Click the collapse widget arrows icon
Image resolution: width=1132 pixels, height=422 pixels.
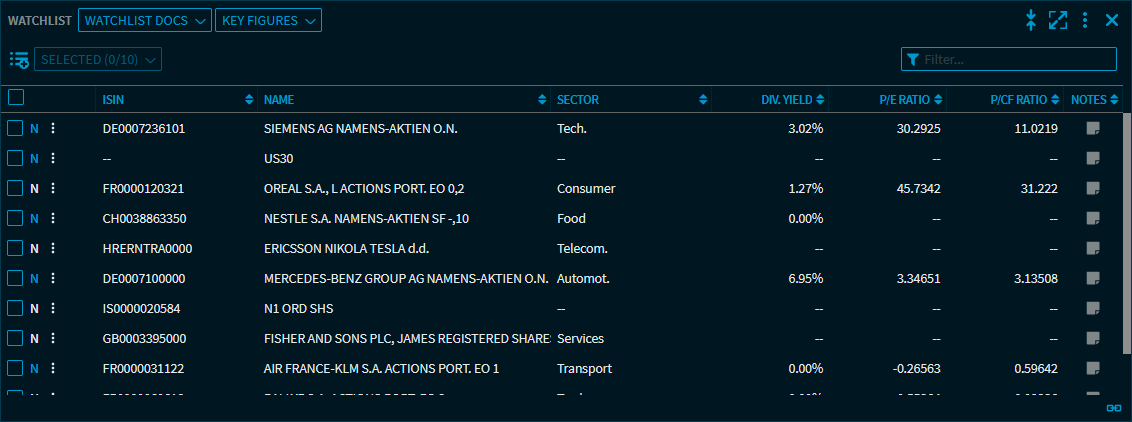point(1031,20)
